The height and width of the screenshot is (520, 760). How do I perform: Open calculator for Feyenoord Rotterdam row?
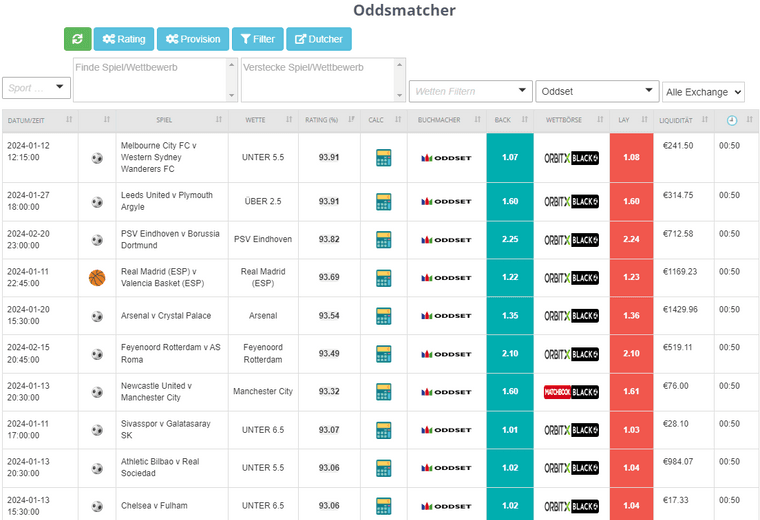[383, 354]
